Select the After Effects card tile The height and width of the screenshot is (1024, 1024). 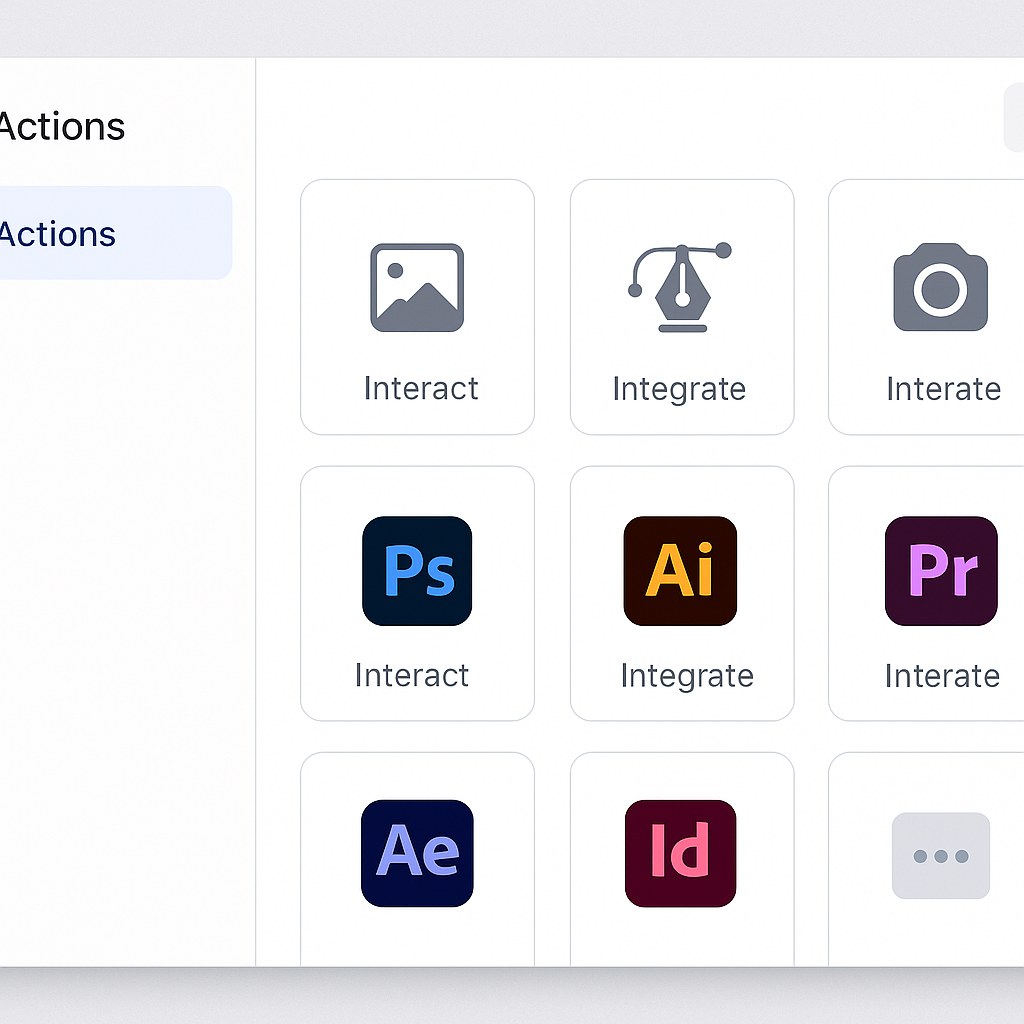417,859
